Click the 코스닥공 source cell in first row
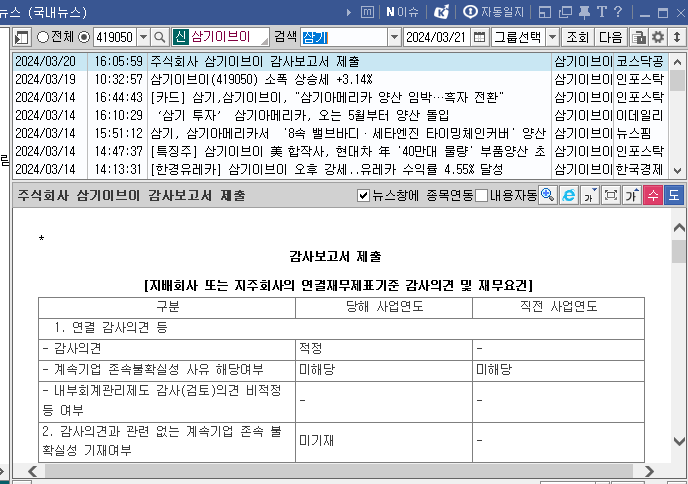This screenshot has height=484, width=688. [x=640, y=62]
